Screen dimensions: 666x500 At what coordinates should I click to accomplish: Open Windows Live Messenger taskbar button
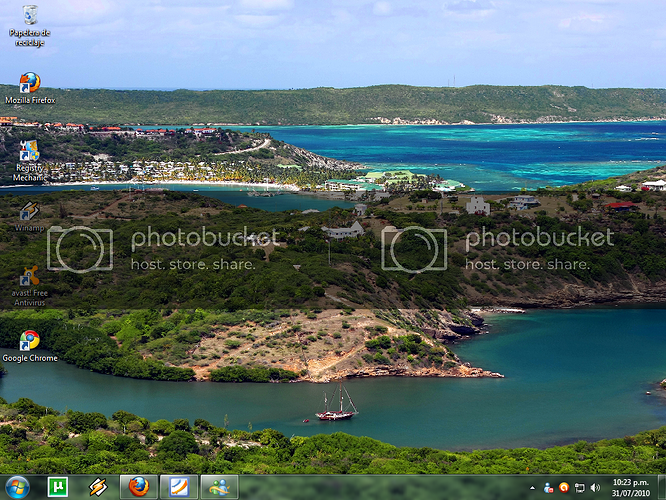pos(219,487)
